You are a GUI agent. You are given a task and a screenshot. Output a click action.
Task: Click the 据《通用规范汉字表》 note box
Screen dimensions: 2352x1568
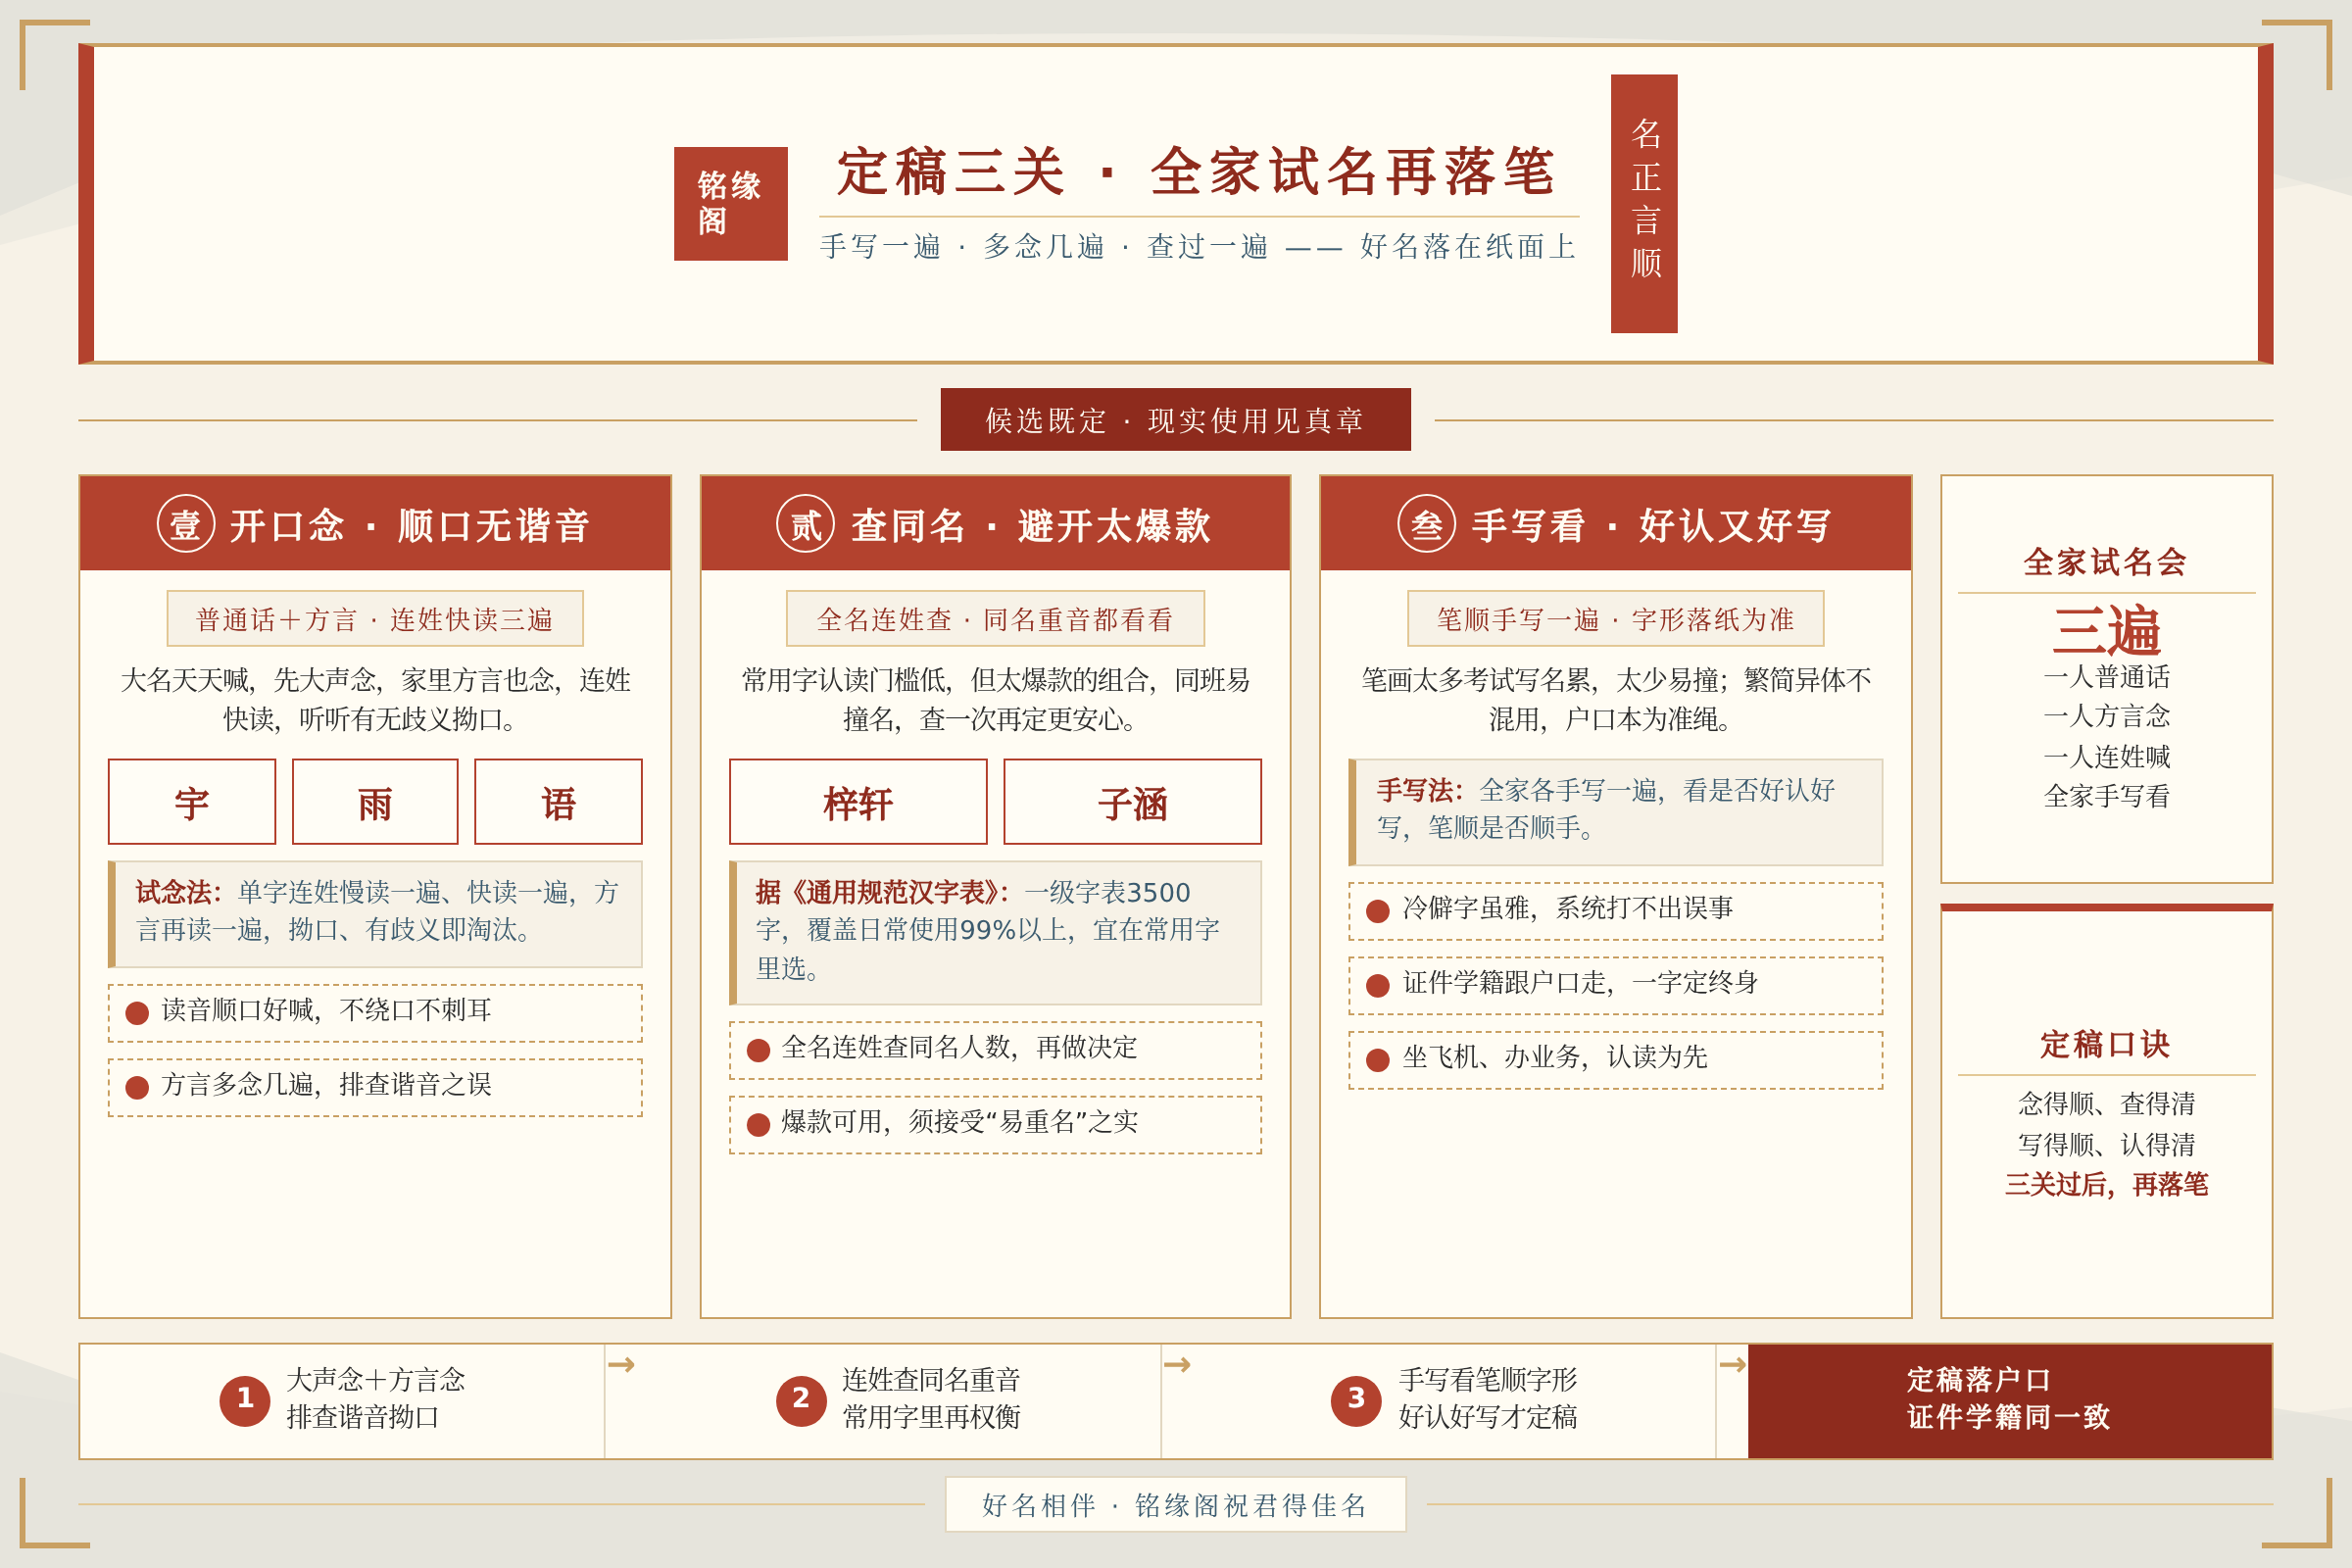[996, 933]
